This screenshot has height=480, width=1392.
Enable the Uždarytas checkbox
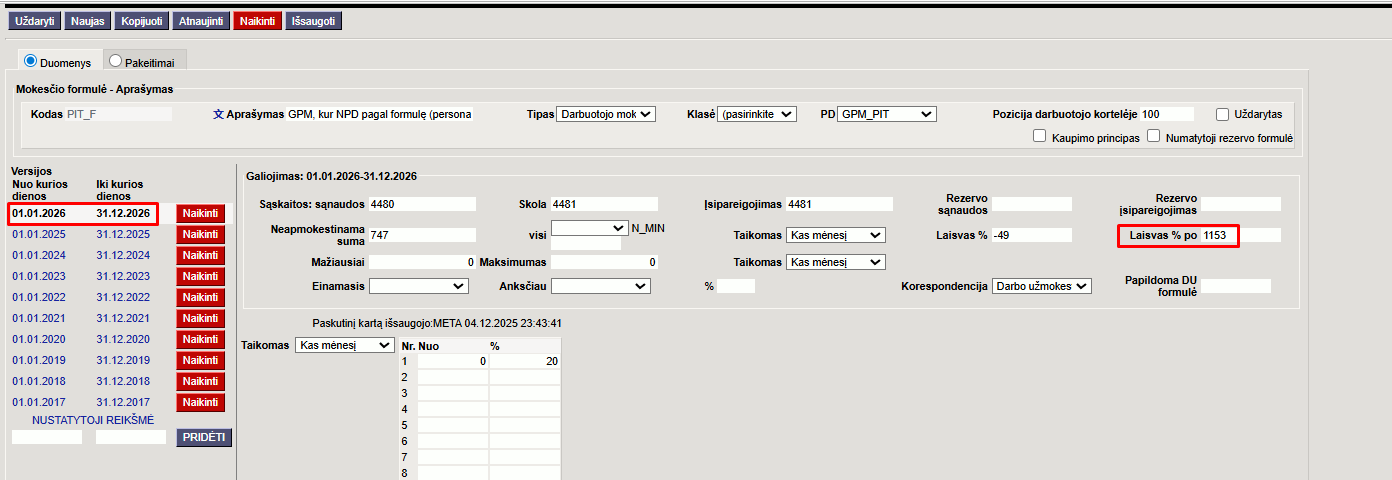click(x=1223, y=115)
